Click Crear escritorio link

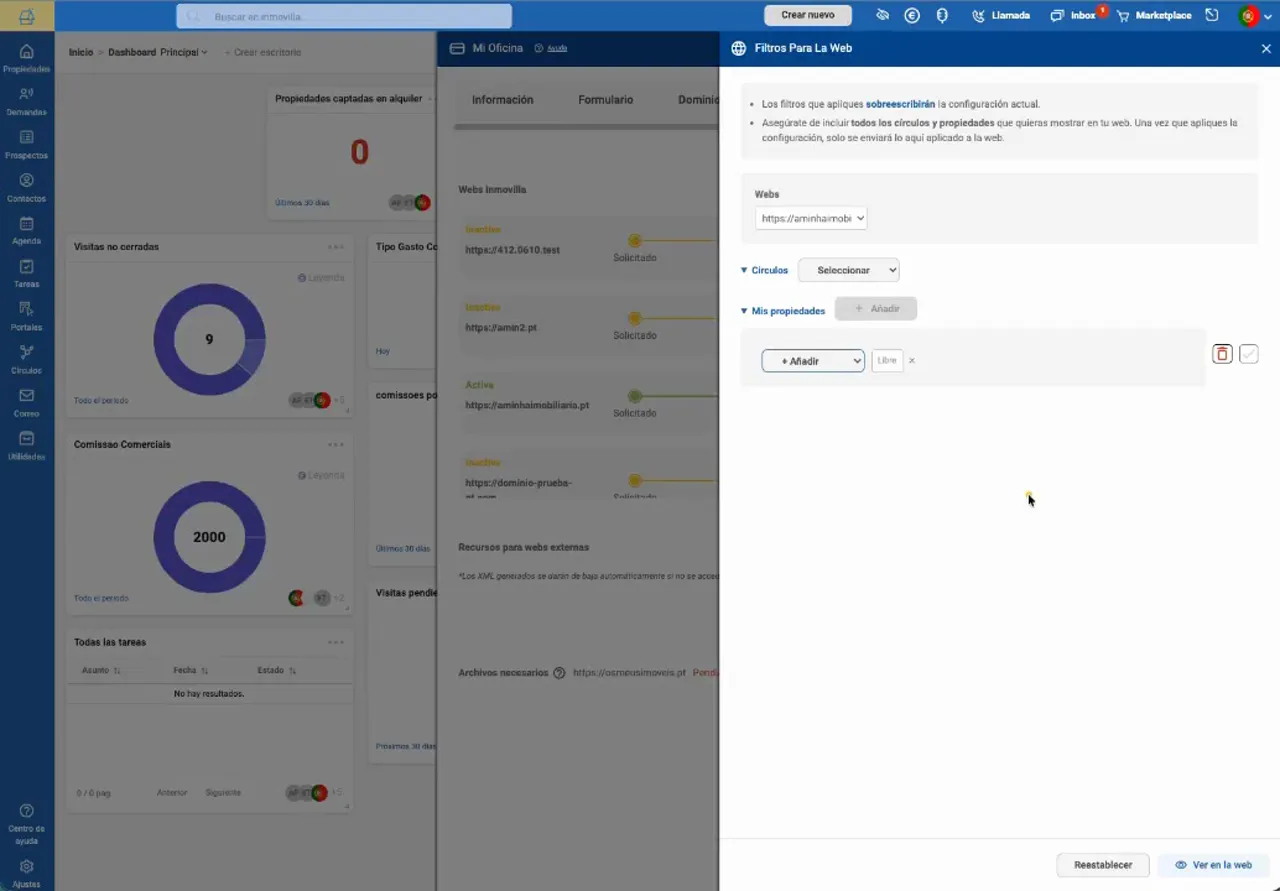(x=263, y=52)
